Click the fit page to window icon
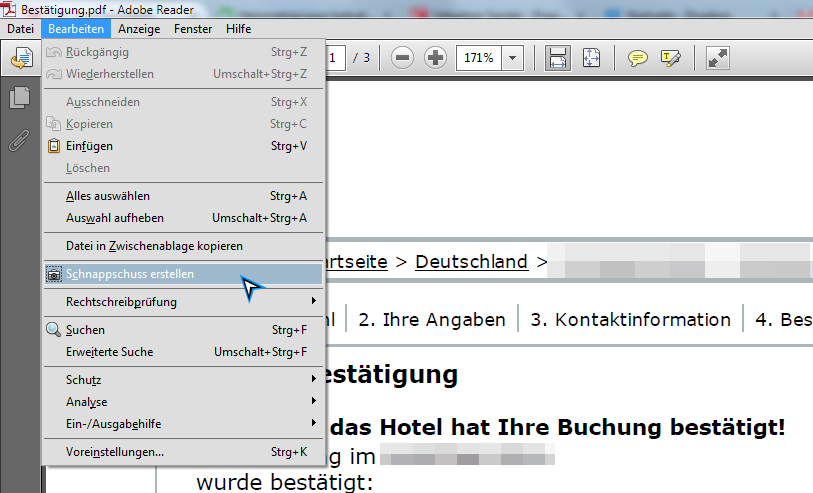 592,58
